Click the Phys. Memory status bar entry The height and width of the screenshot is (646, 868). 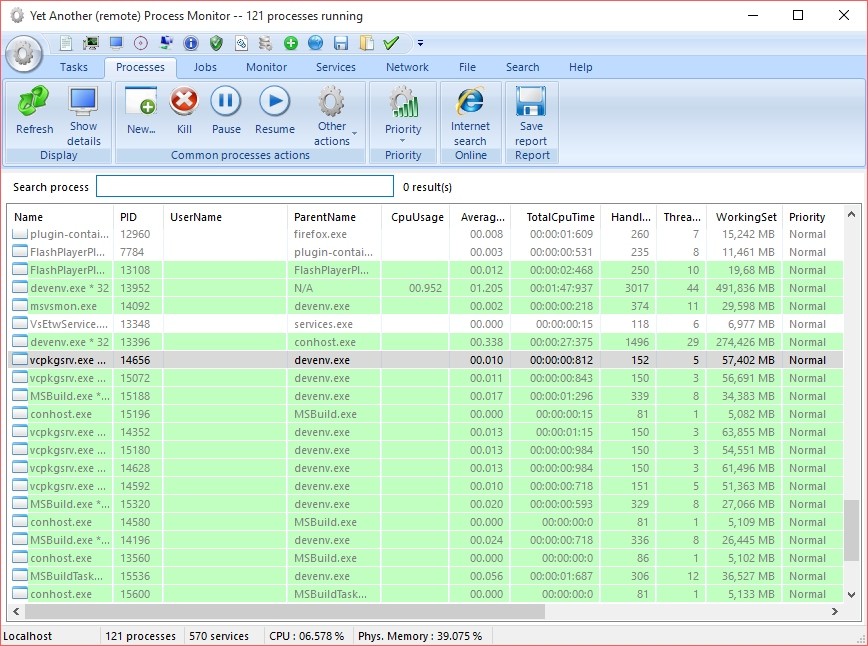click(x=420, y=636)
